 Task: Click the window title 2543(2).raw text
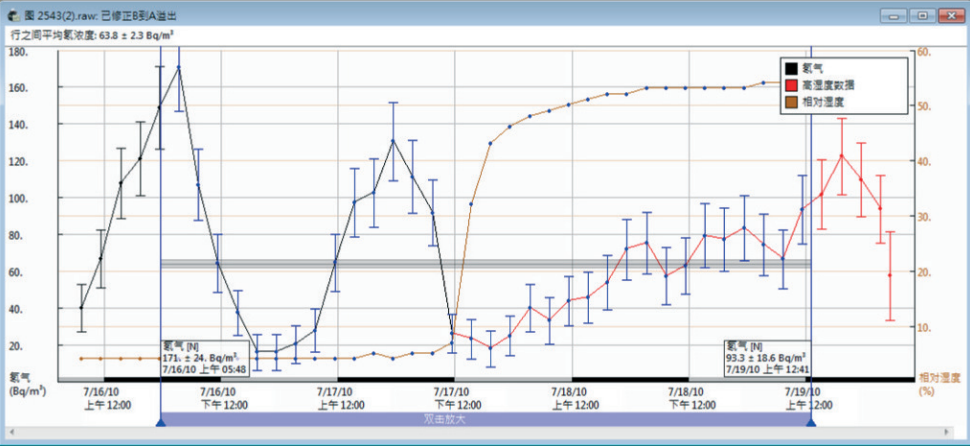pos(64,16)
